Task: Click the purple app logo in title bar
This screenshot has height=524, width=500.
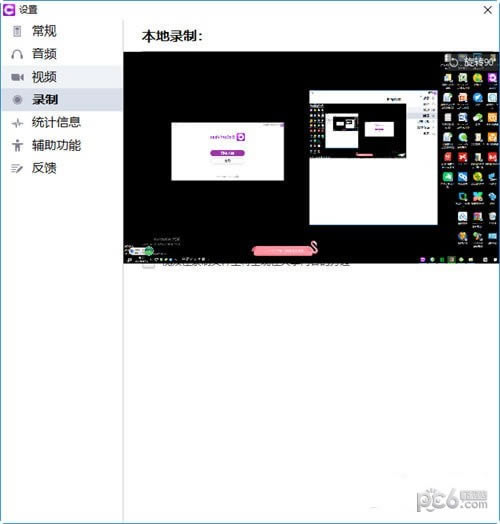Action: point(9,10)
